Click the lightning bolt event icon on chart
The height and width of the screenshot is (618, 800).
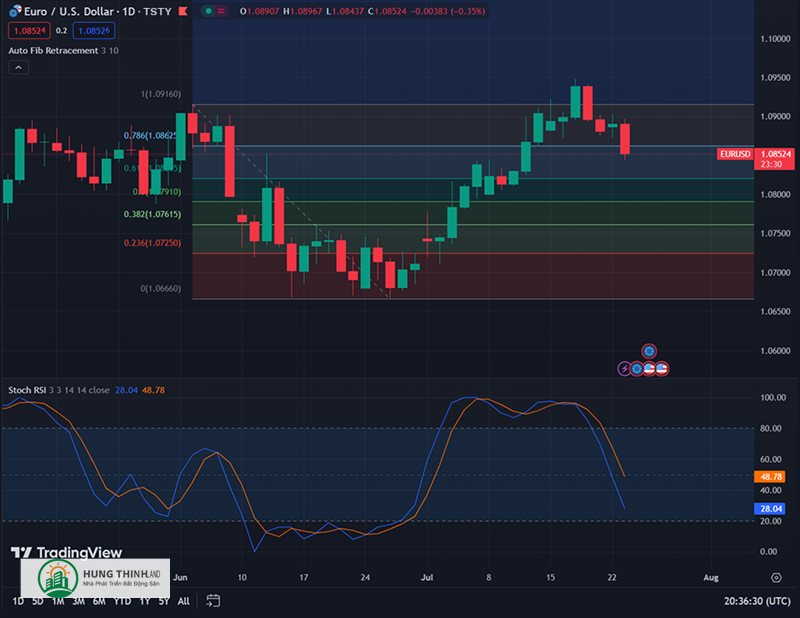coord(624,368)
